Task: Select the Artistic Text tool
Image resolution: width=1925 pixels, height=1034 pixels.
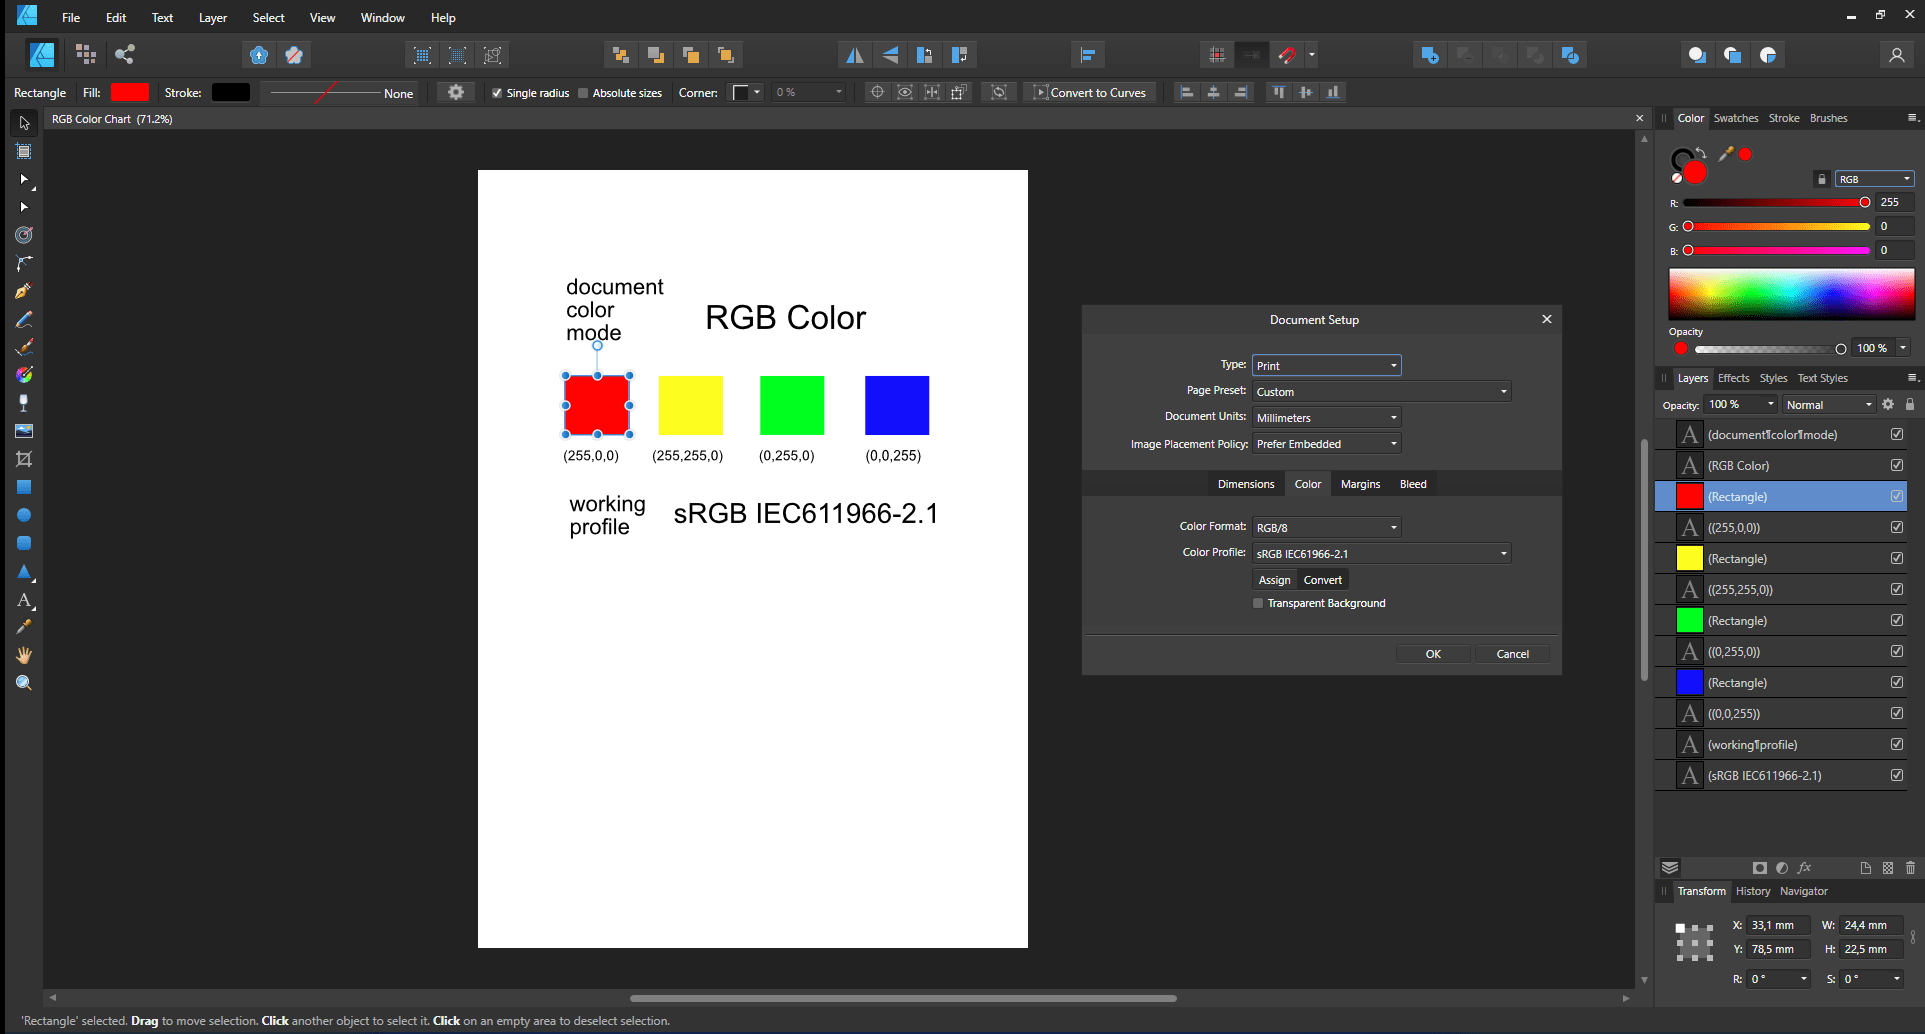Action: tap(24, 600)
